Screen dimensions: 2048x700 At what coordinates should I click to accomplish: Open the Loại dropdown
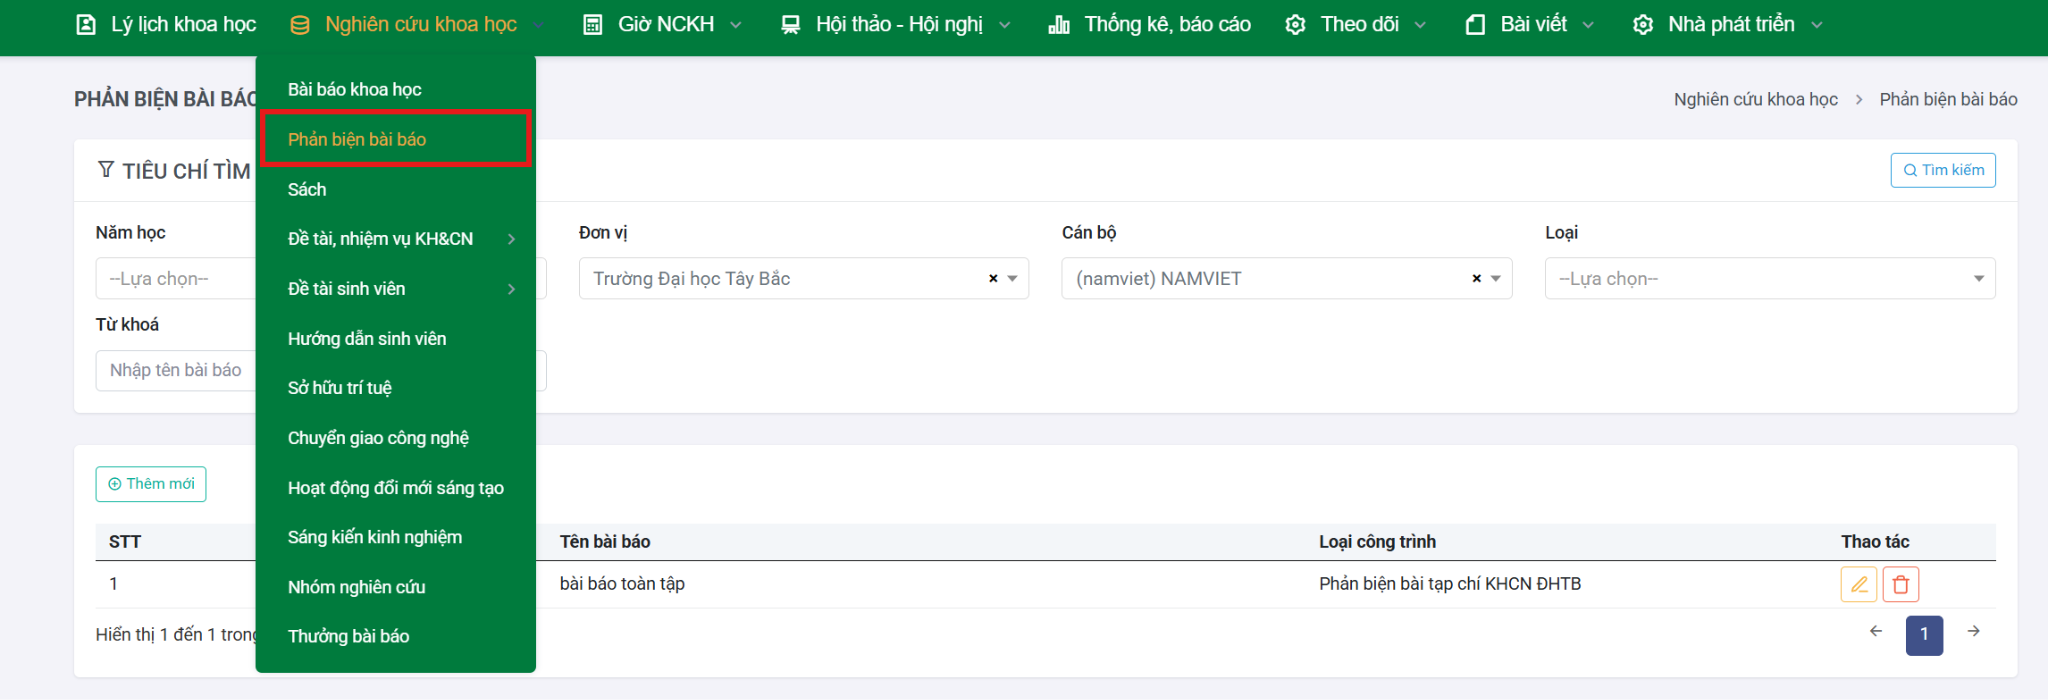coord(1770,279)
